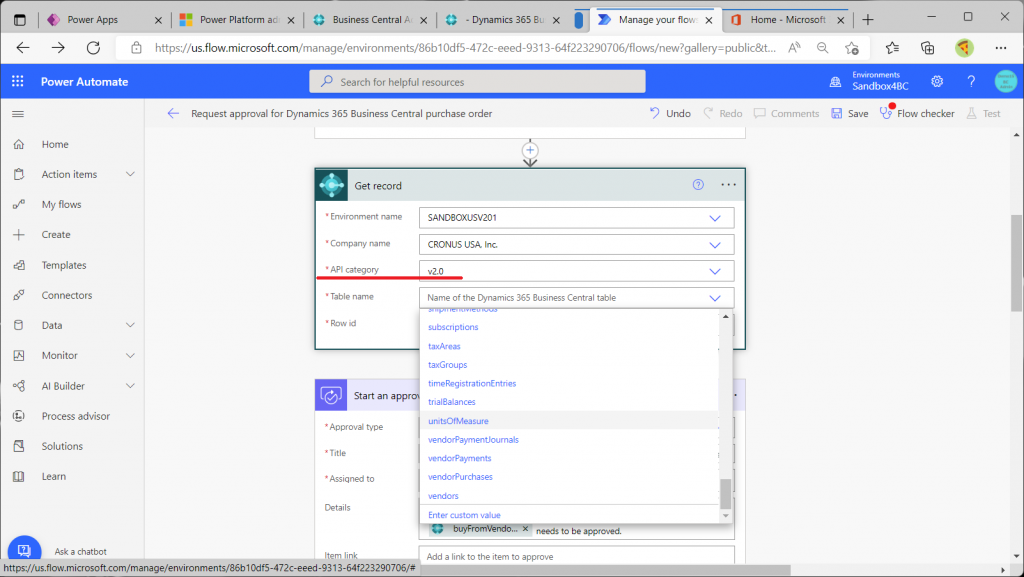Switch to the Dynamics 365 Business tab
The image size is (1024, 577).
pos(504,20)
